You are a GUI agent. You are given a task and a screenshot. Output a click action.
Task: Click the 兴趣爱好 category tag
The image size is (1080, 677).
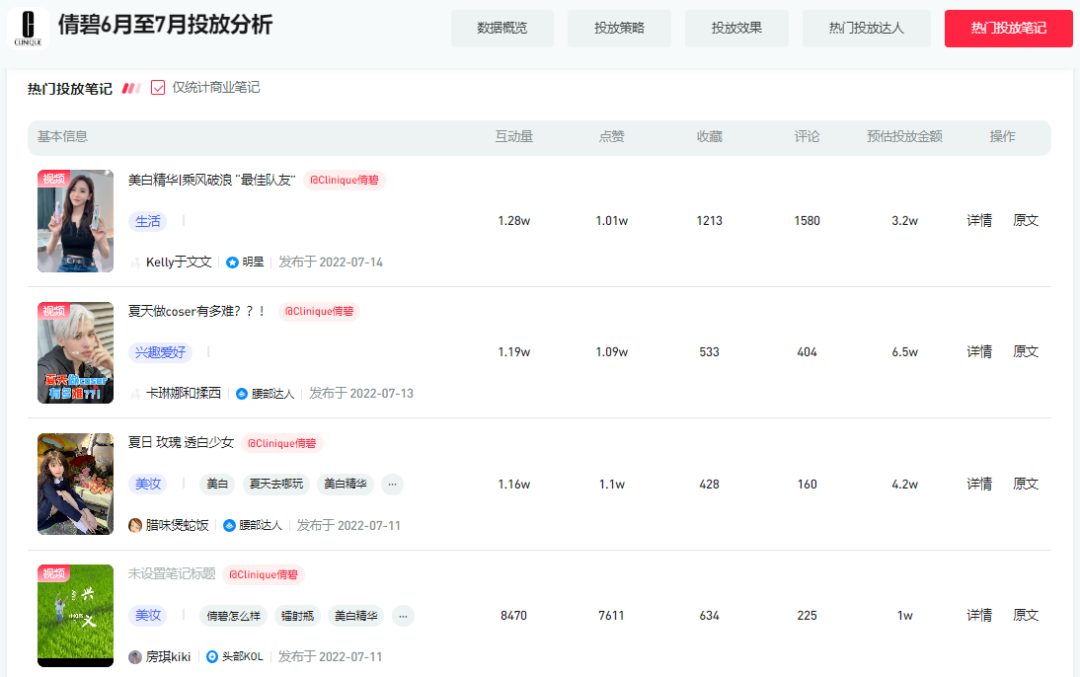160,353
